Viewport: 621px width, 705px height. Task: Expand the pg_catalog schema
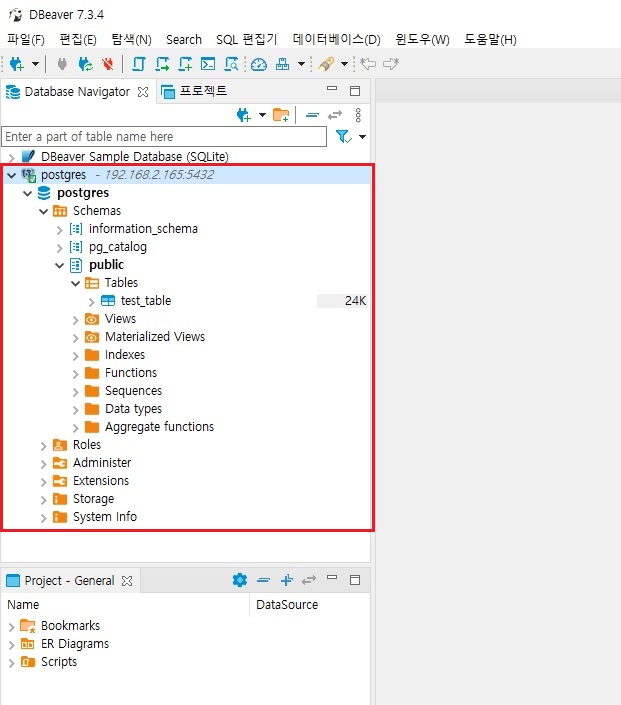coord(59,248)
